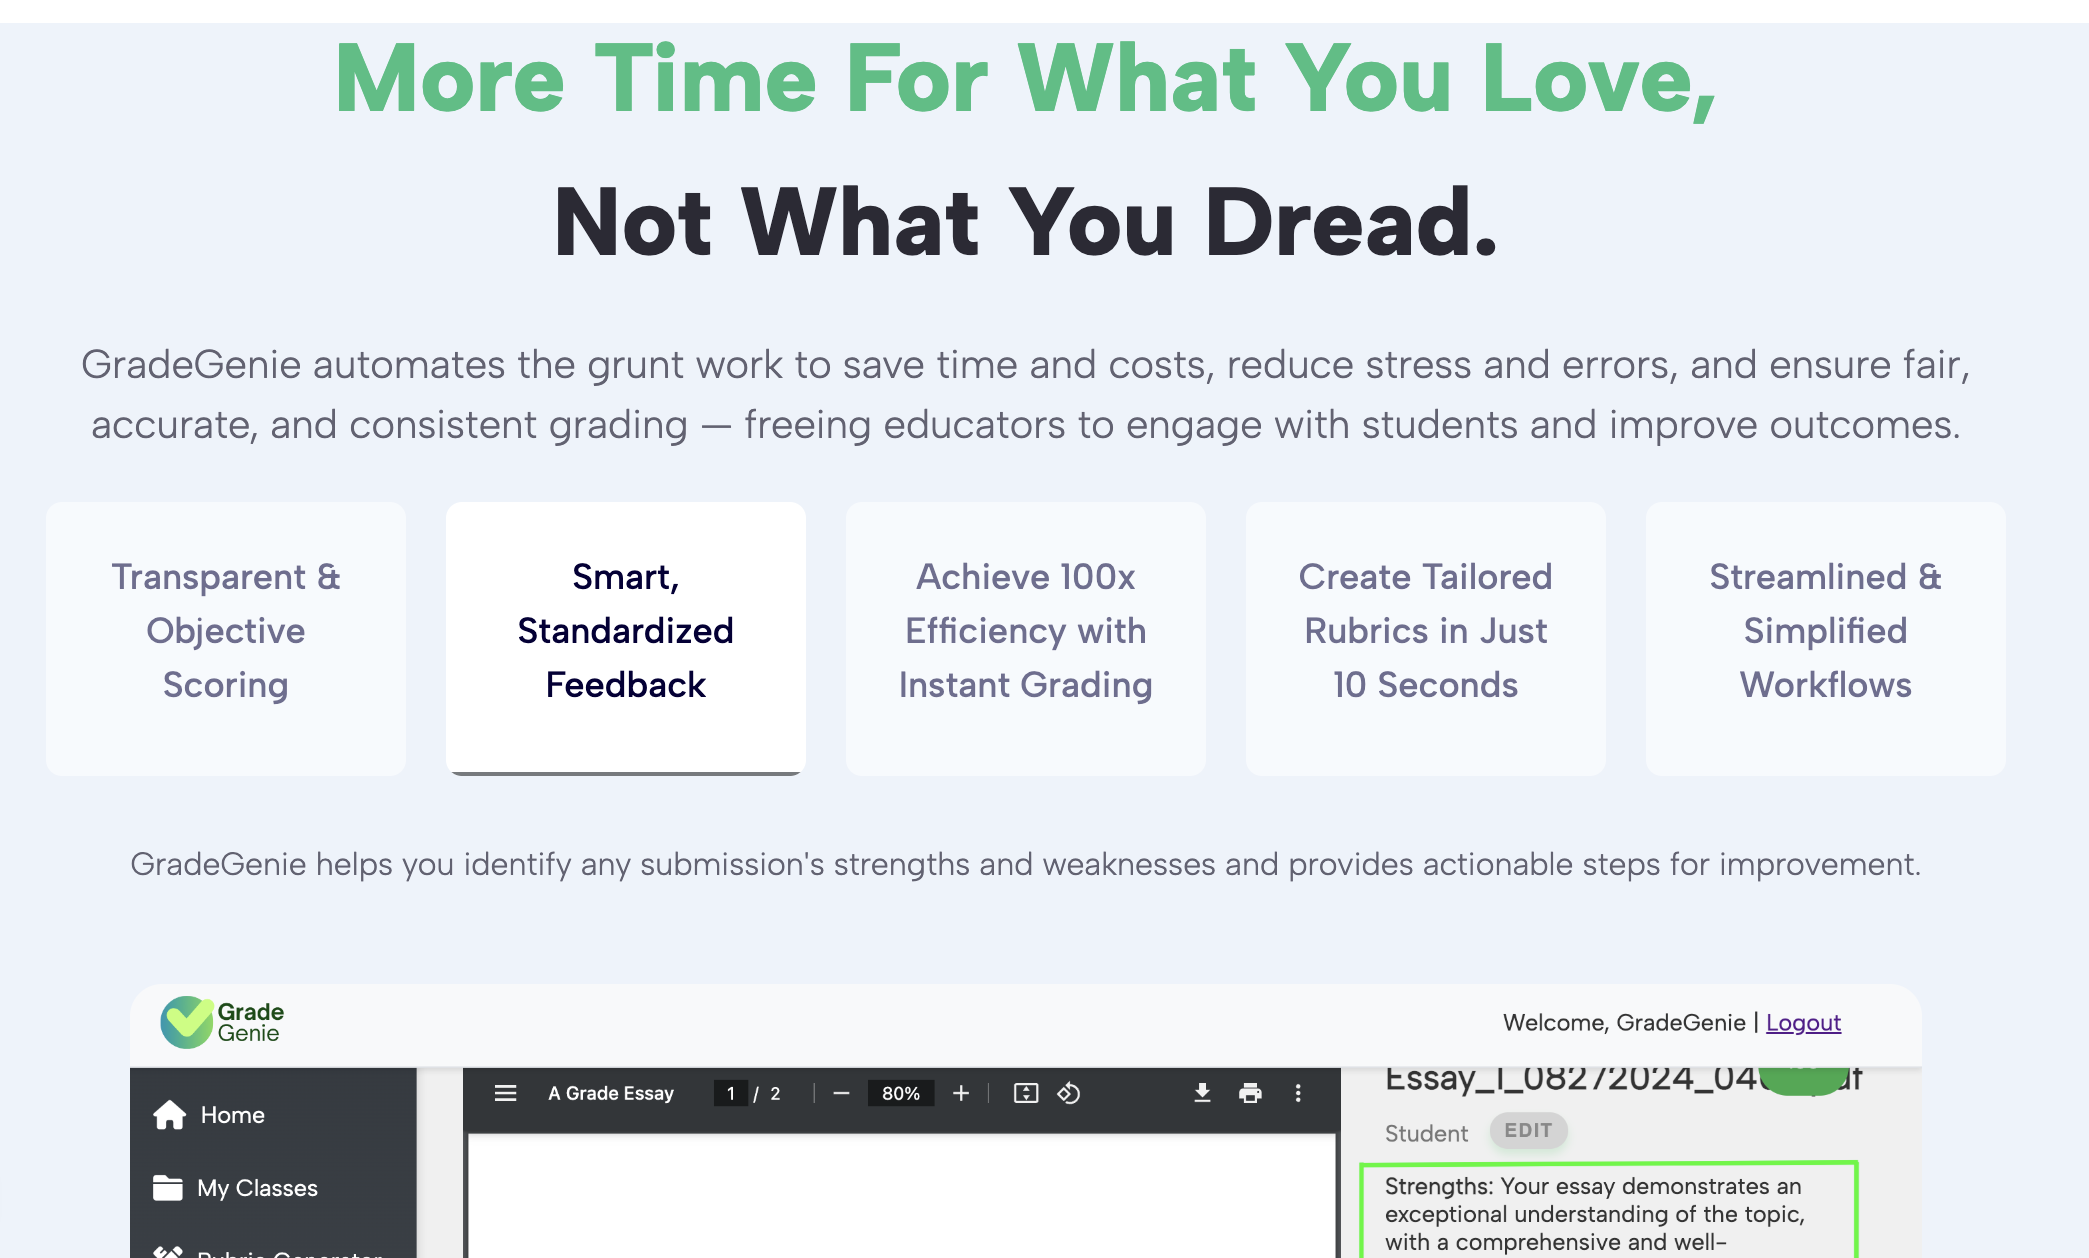Open Achieve 100x Efficiency with Instant Grading tab
Image resolution: width=2089 pixels, height=1258 pixels.
point(1026,638)
